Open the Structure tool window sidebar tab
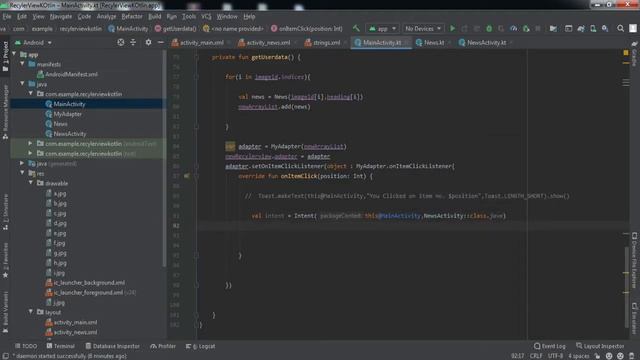The image size is (640, 360). click(x=5, y=212)
